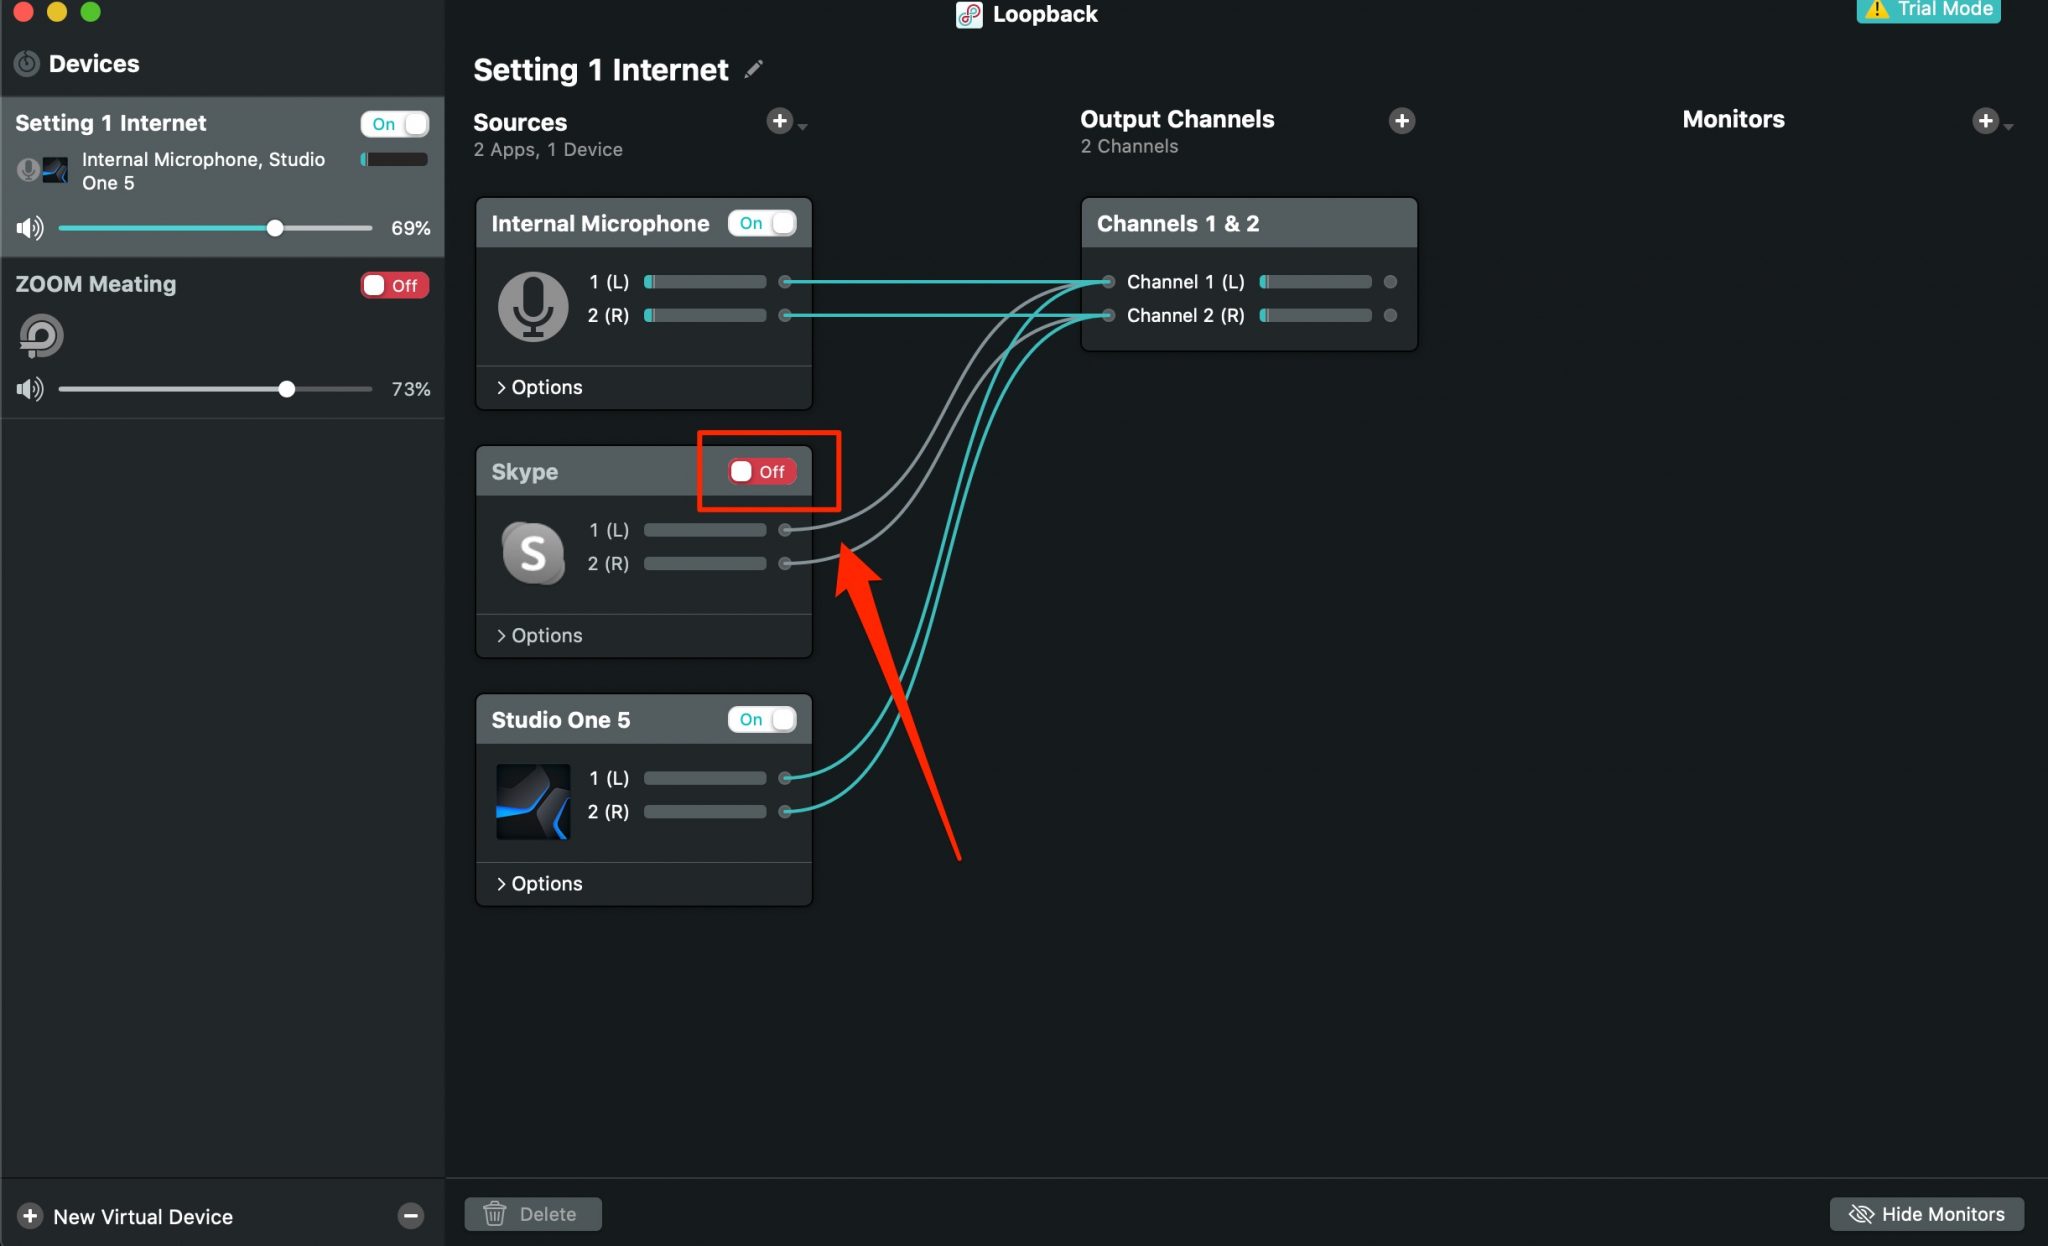2048x1246 pixels.
Task: Click the Trial Mode warning icon
Action: 1877,10
